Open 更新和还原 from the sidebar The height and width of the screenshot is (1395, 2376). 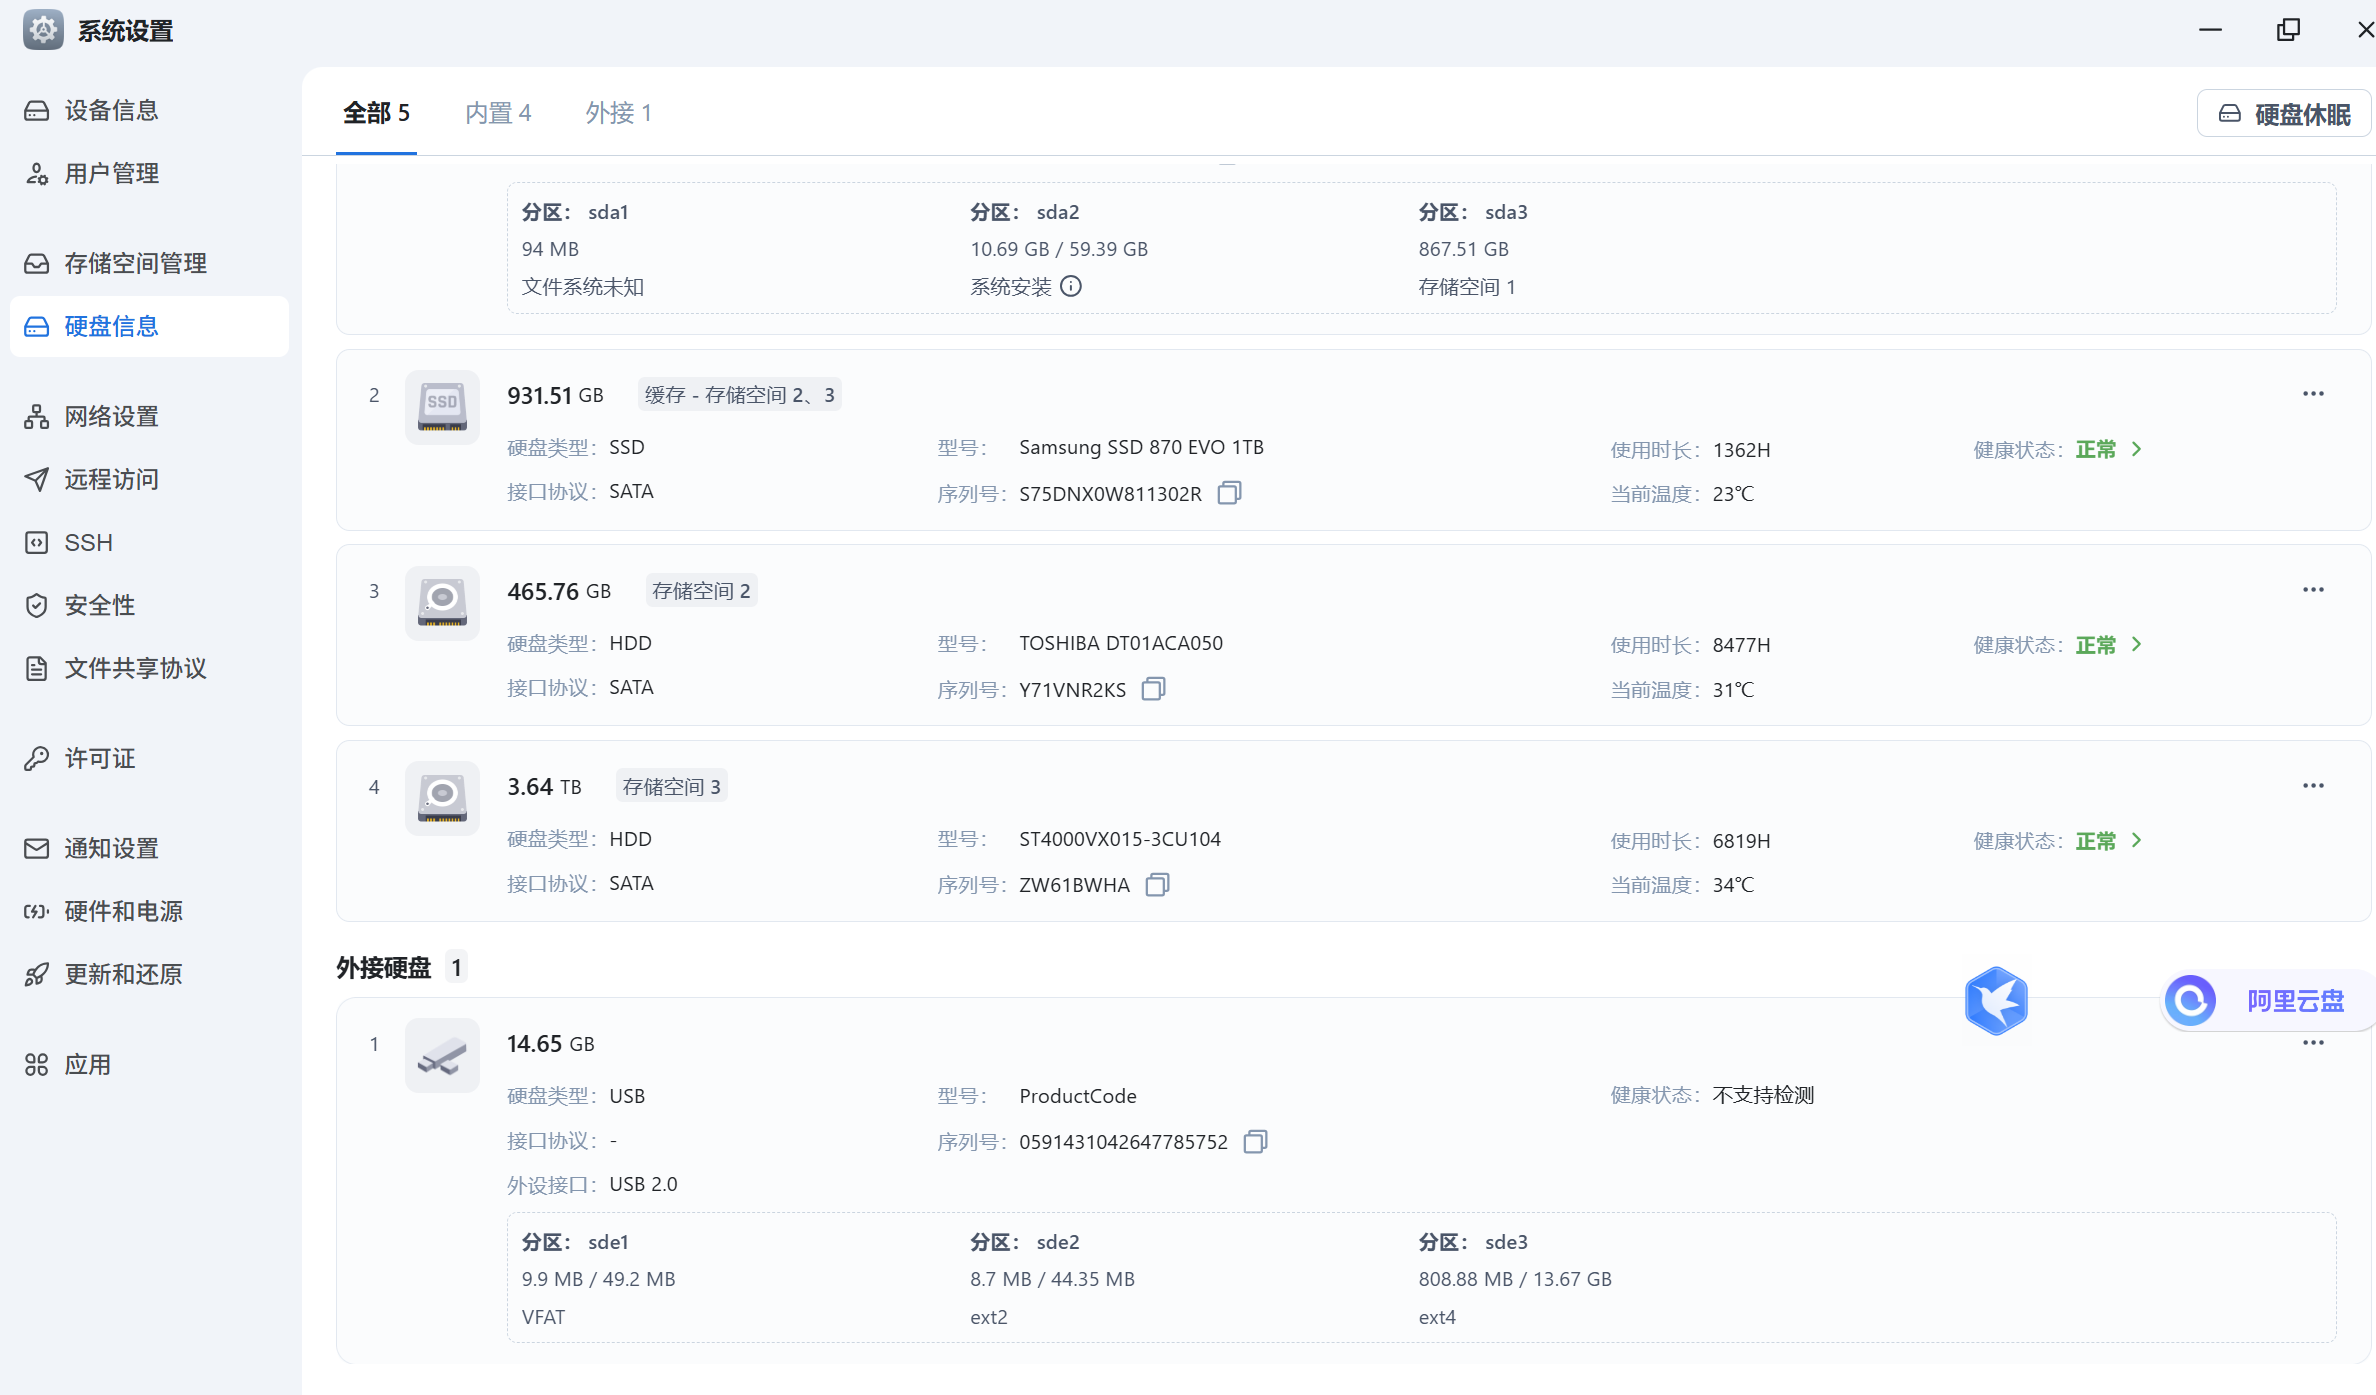click(122, 974)
